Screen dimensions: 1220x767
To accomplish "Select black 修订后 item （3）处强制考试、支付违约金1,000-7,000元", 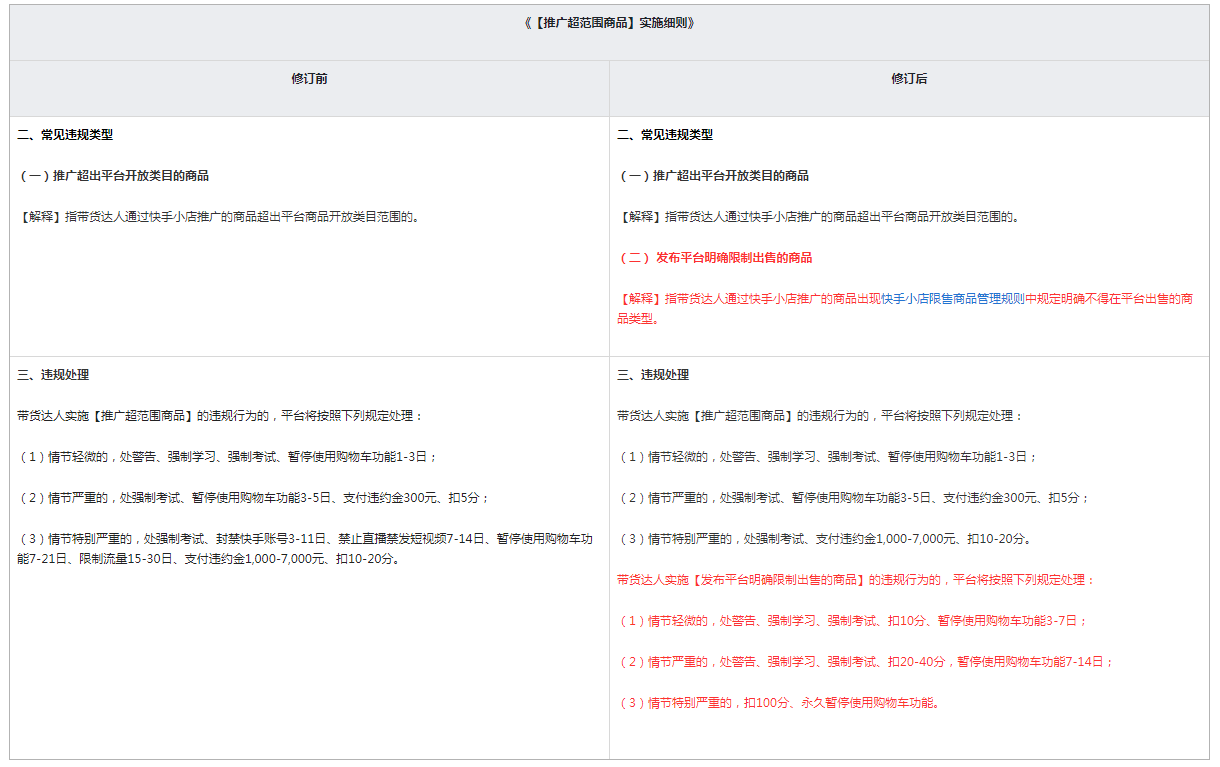I will pyautogui.click(x=824, y=539).
